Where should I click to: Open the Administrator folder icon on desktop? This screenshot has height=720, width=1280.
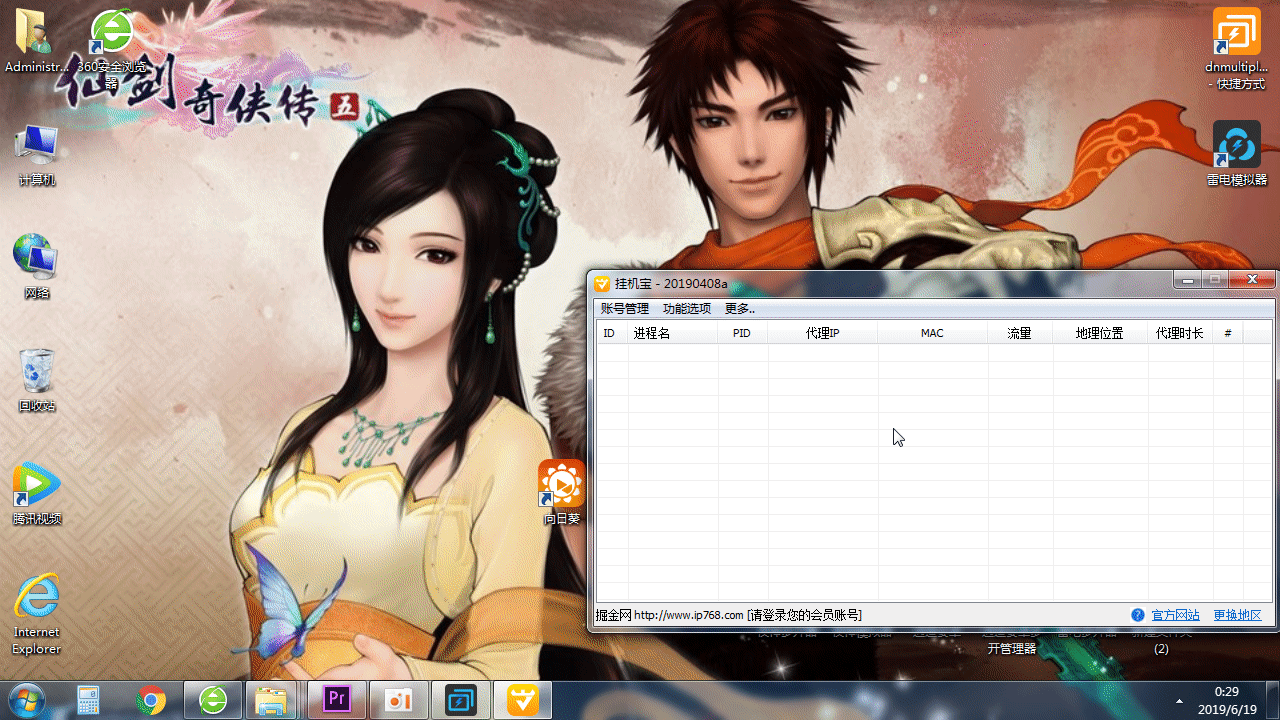[36, 40]
